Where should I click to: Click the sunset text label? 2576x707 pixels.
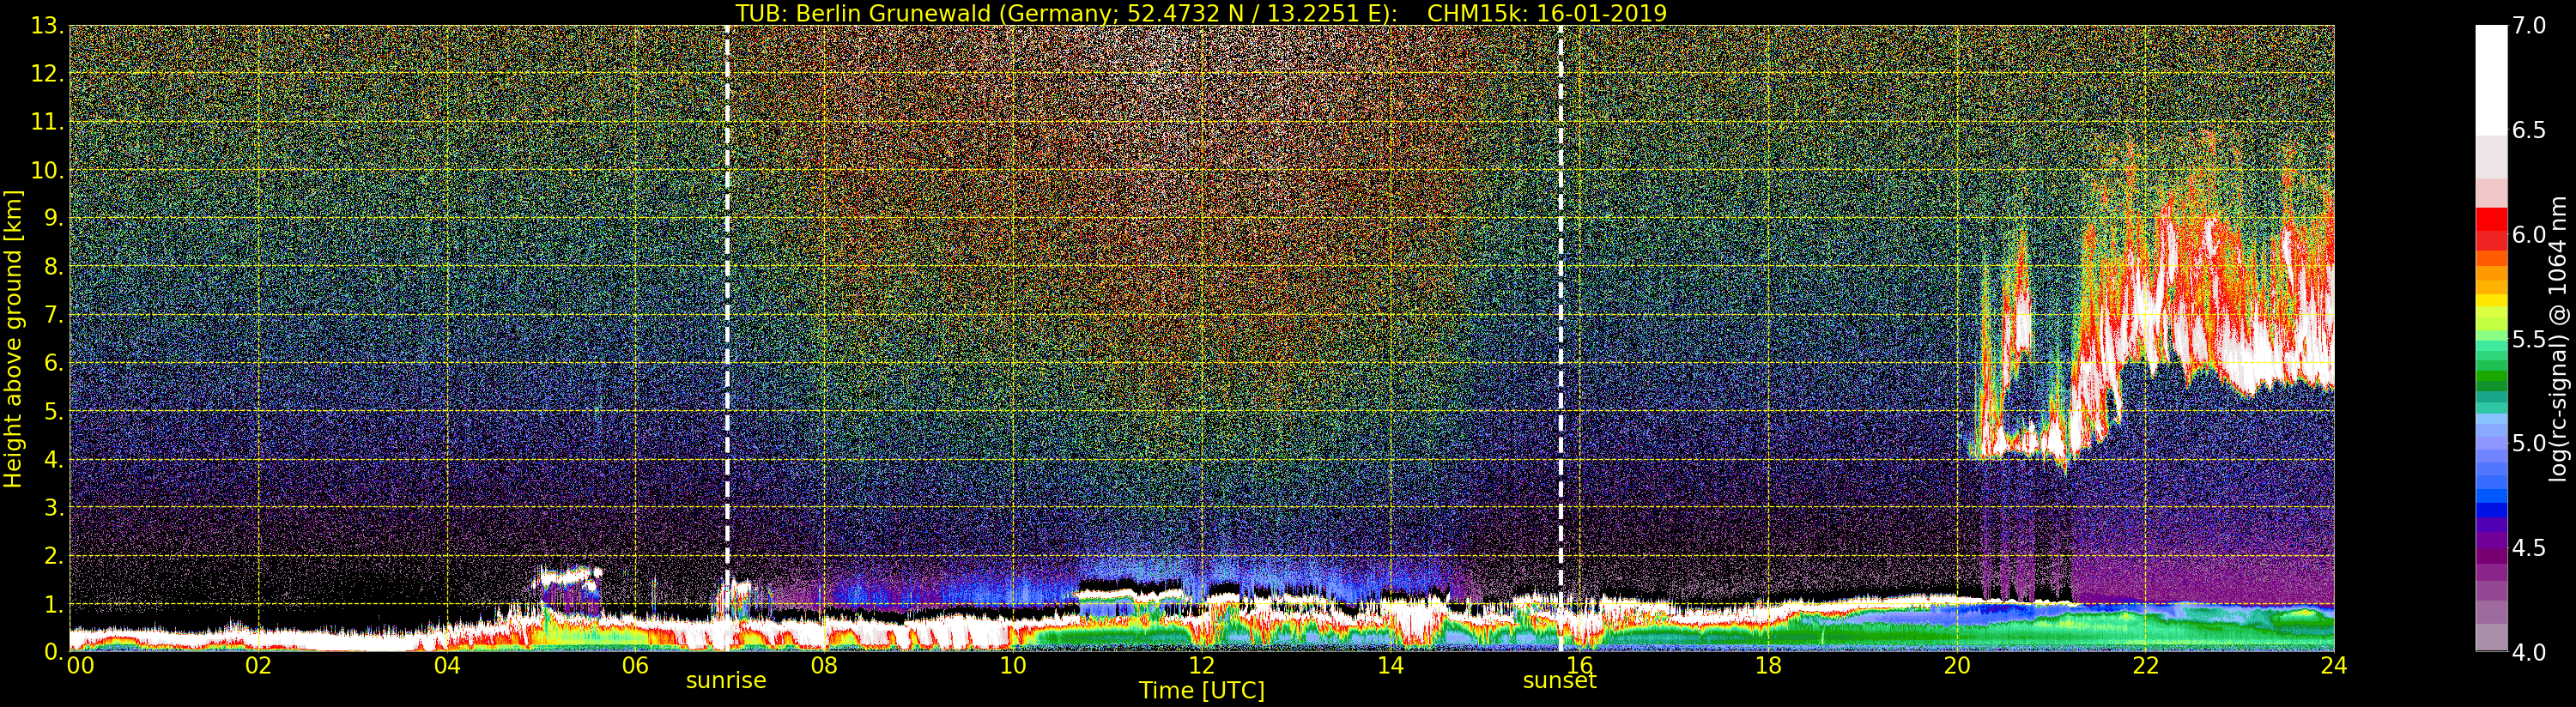pyautogui.click(x=1559, y=681)
